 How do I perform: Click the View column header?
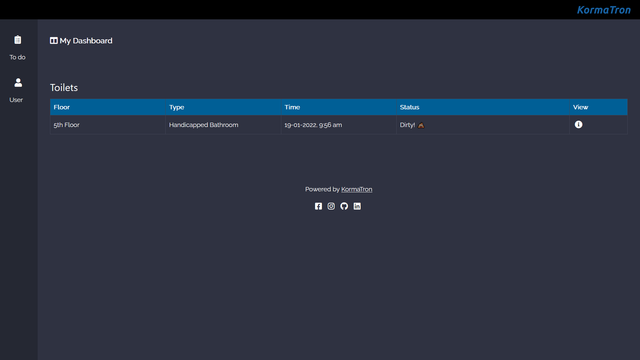coord(598,107)
